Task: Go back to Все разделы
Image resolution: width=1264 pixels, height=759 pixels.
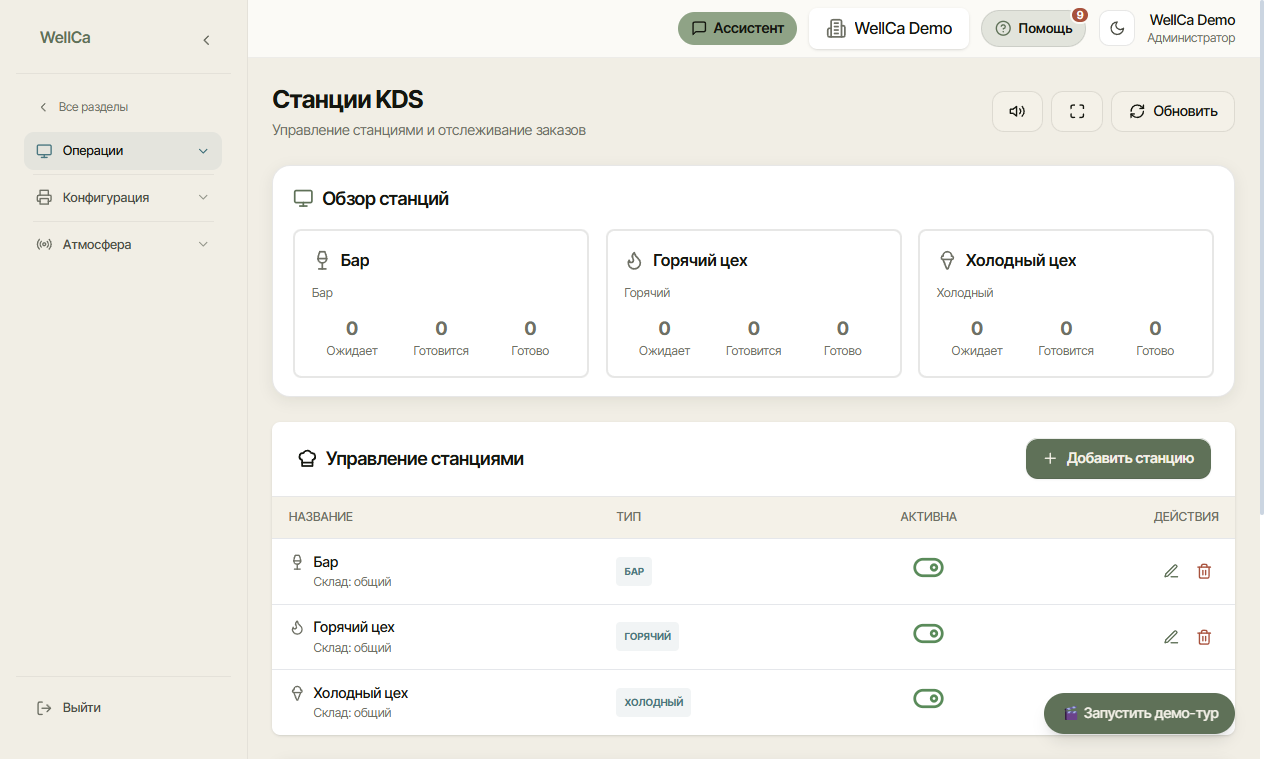Action: [83, 107]
